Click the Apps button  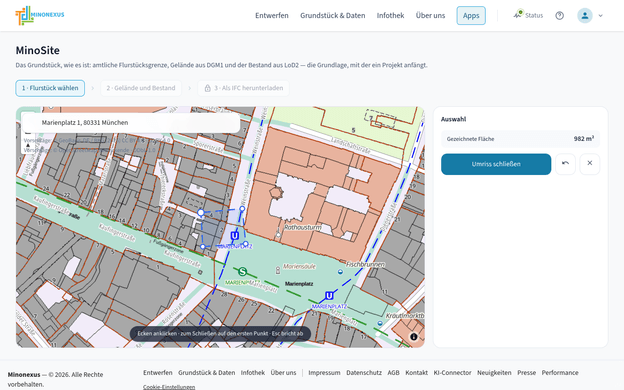[471, 16]
